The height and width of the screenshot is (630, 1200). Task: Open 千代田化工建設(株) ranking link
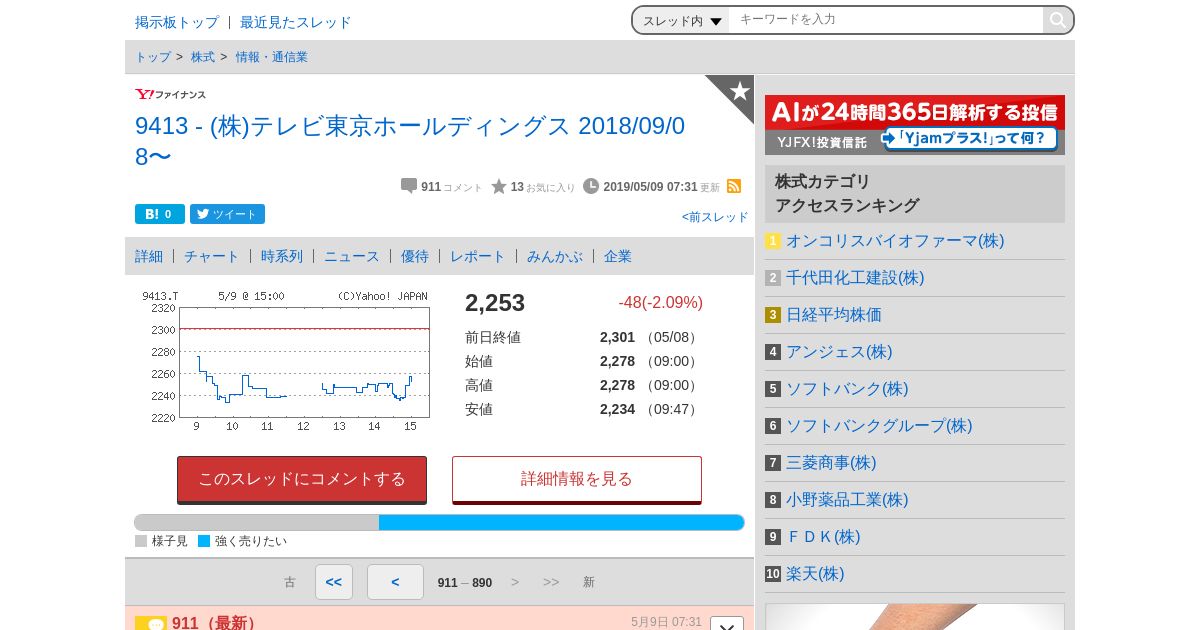855,278
